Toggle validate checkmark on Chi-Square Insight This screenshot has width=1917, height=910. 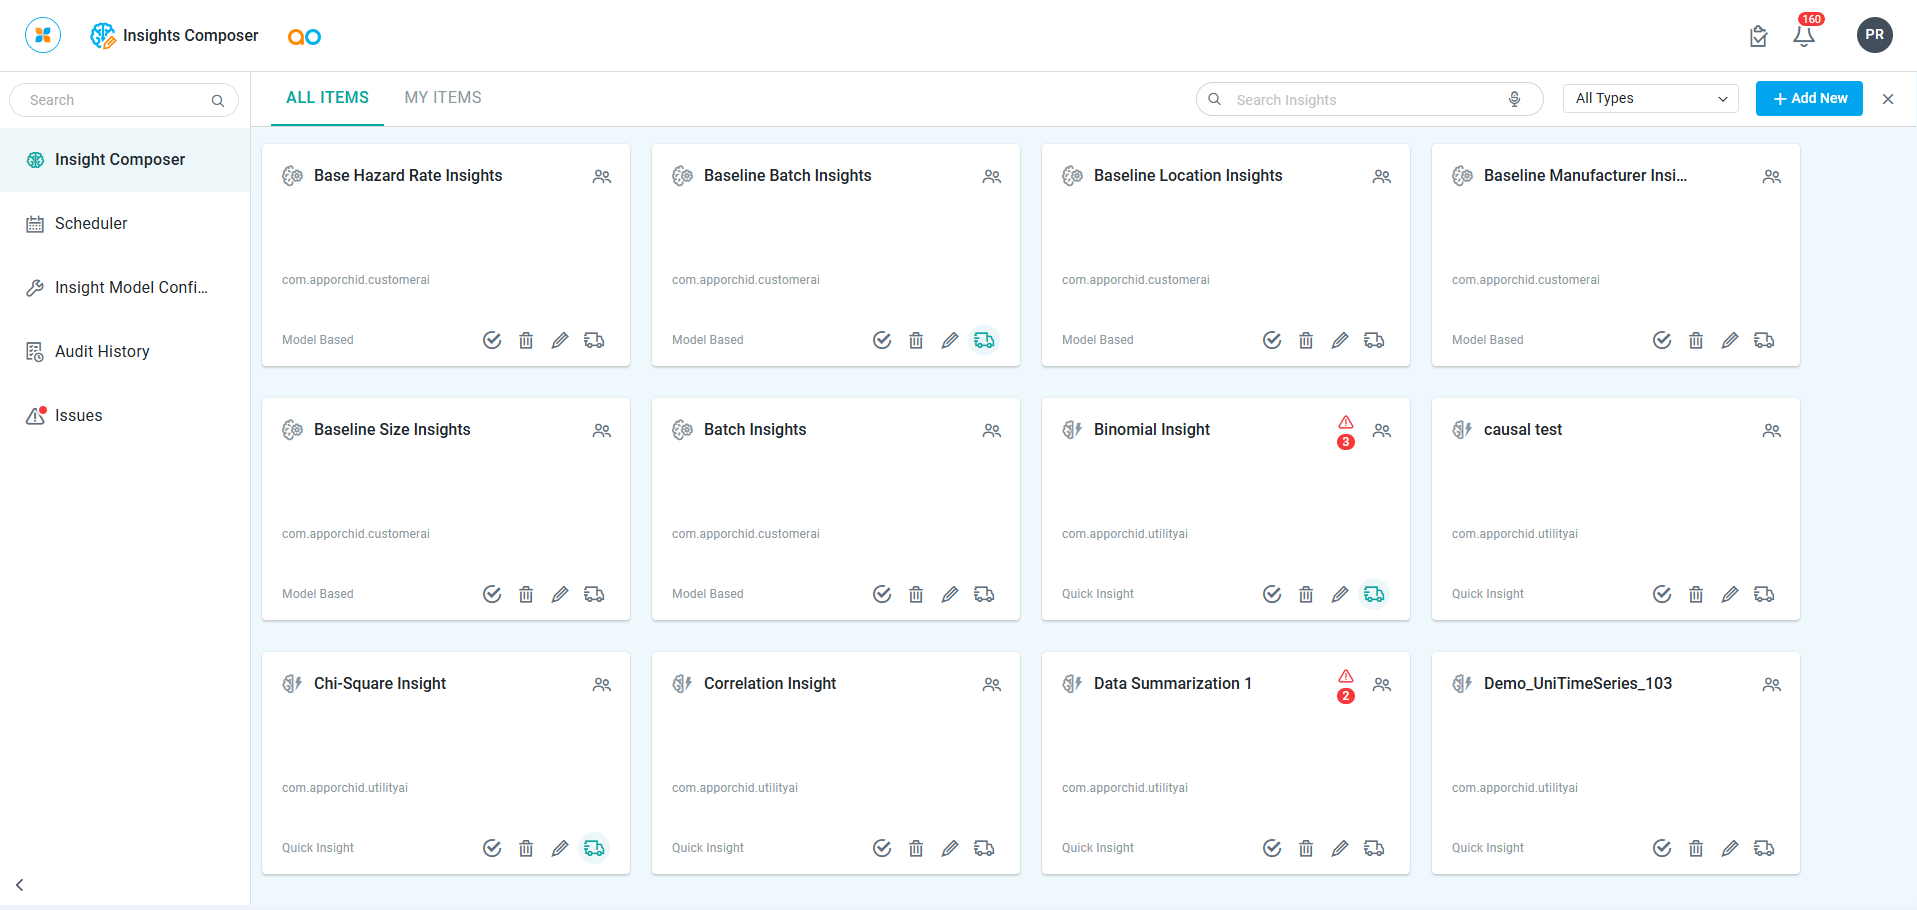(492, 848)
